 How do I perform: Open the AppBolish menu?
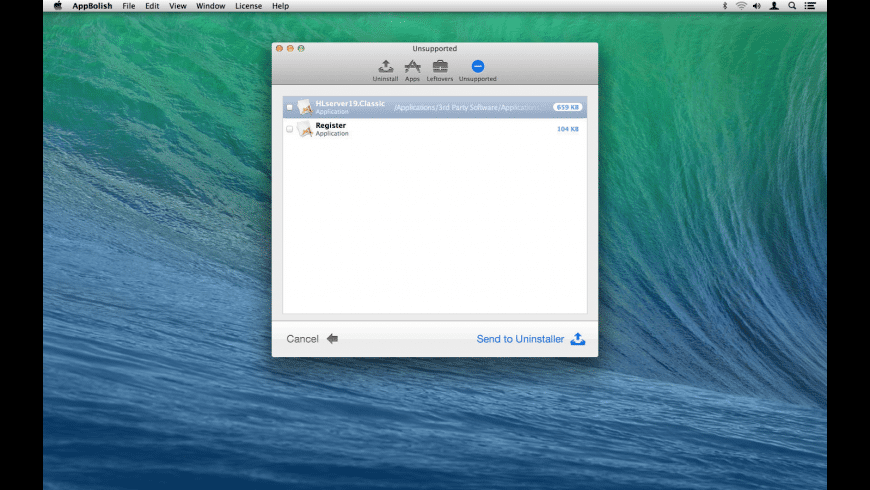point(92,6)
